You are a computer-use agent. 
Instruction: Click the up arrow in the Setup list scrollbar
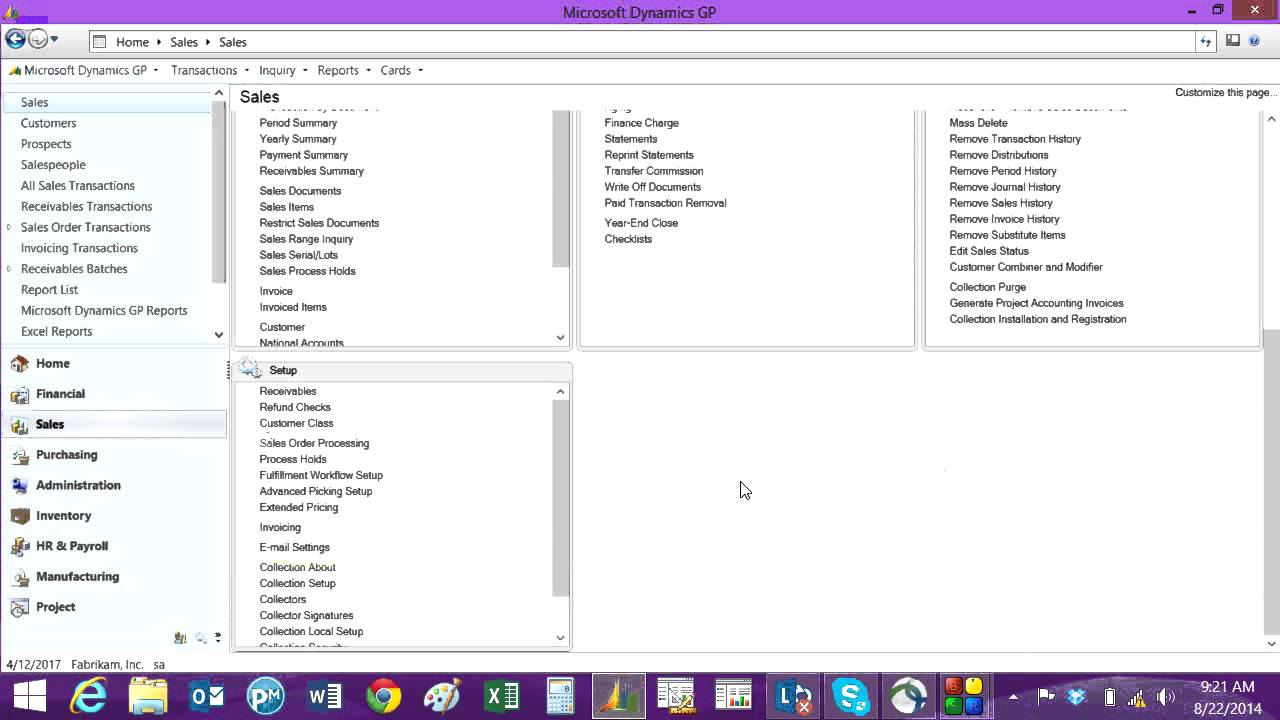click(560, 391)
